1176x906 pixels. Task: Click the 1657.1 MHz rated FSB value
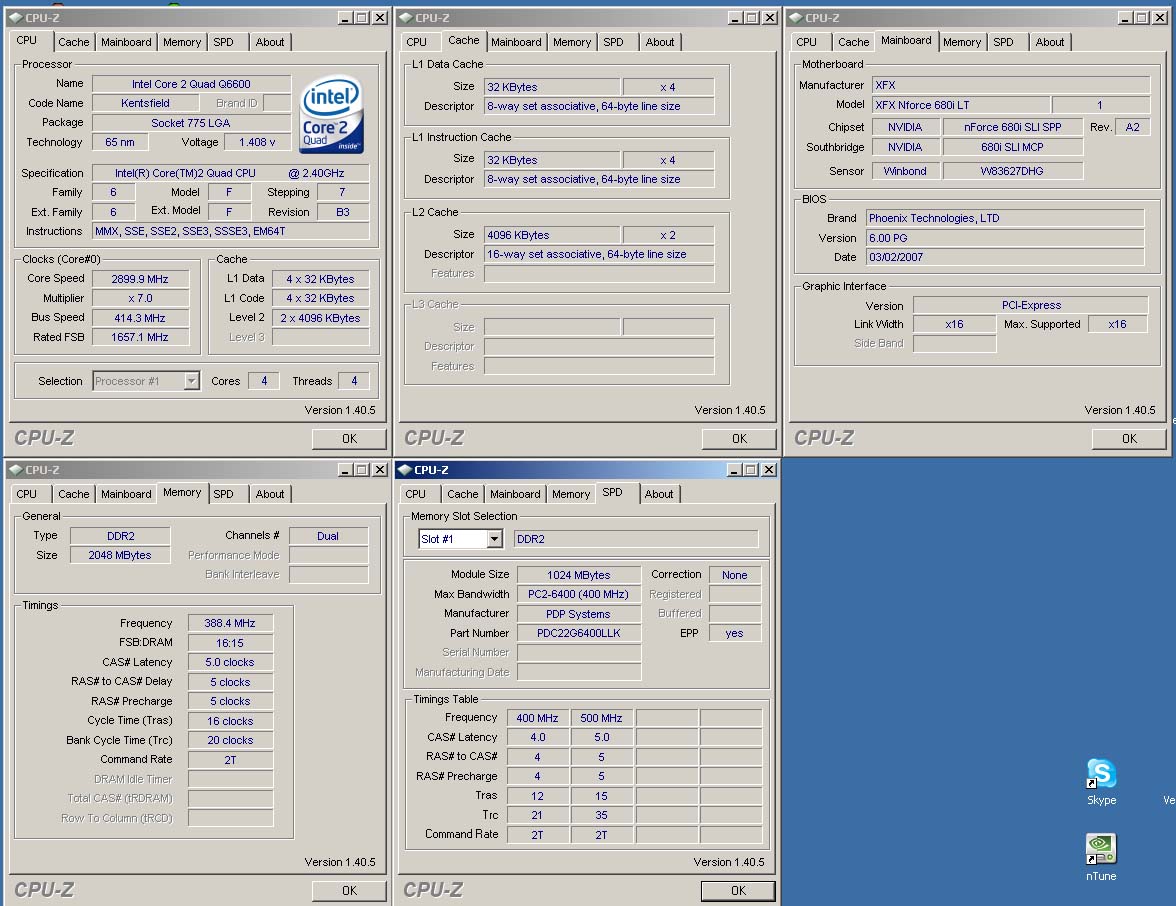click(x=140, y=338)
